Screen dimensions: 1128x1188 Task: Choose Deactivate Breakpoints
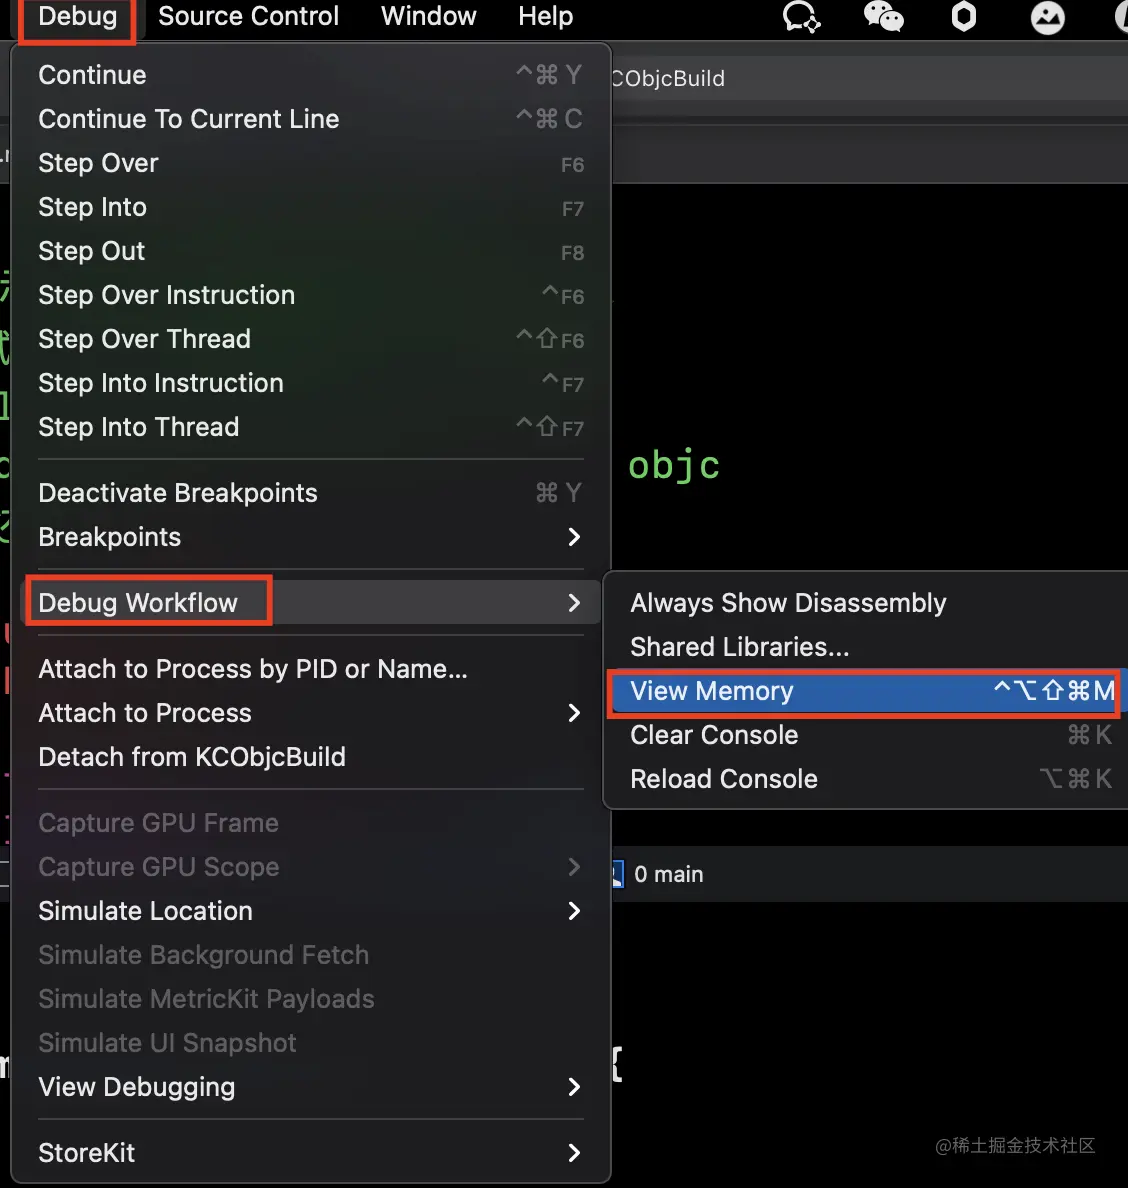[311, 493]
